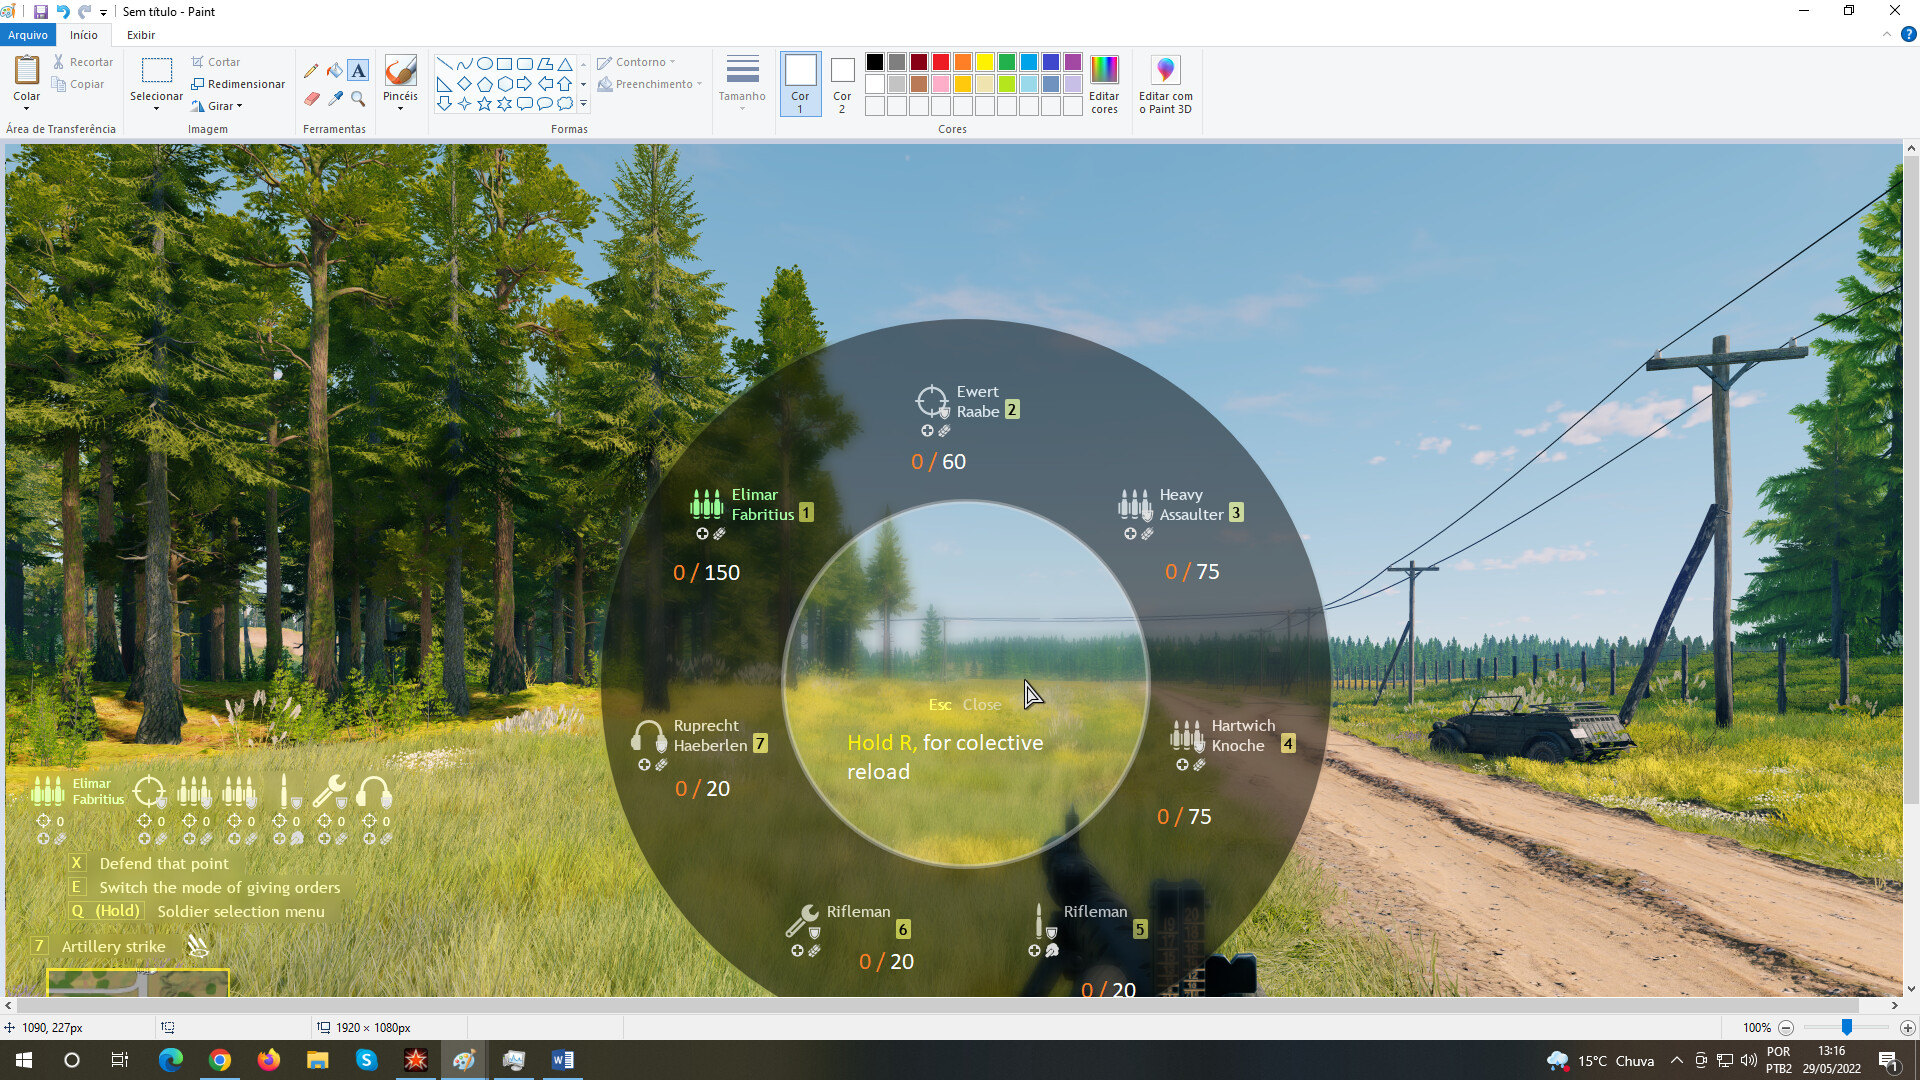Viewport: 1920px width, 1080px height.
Task: Click the zoom in plus button
Action: coord(1907,1027)
